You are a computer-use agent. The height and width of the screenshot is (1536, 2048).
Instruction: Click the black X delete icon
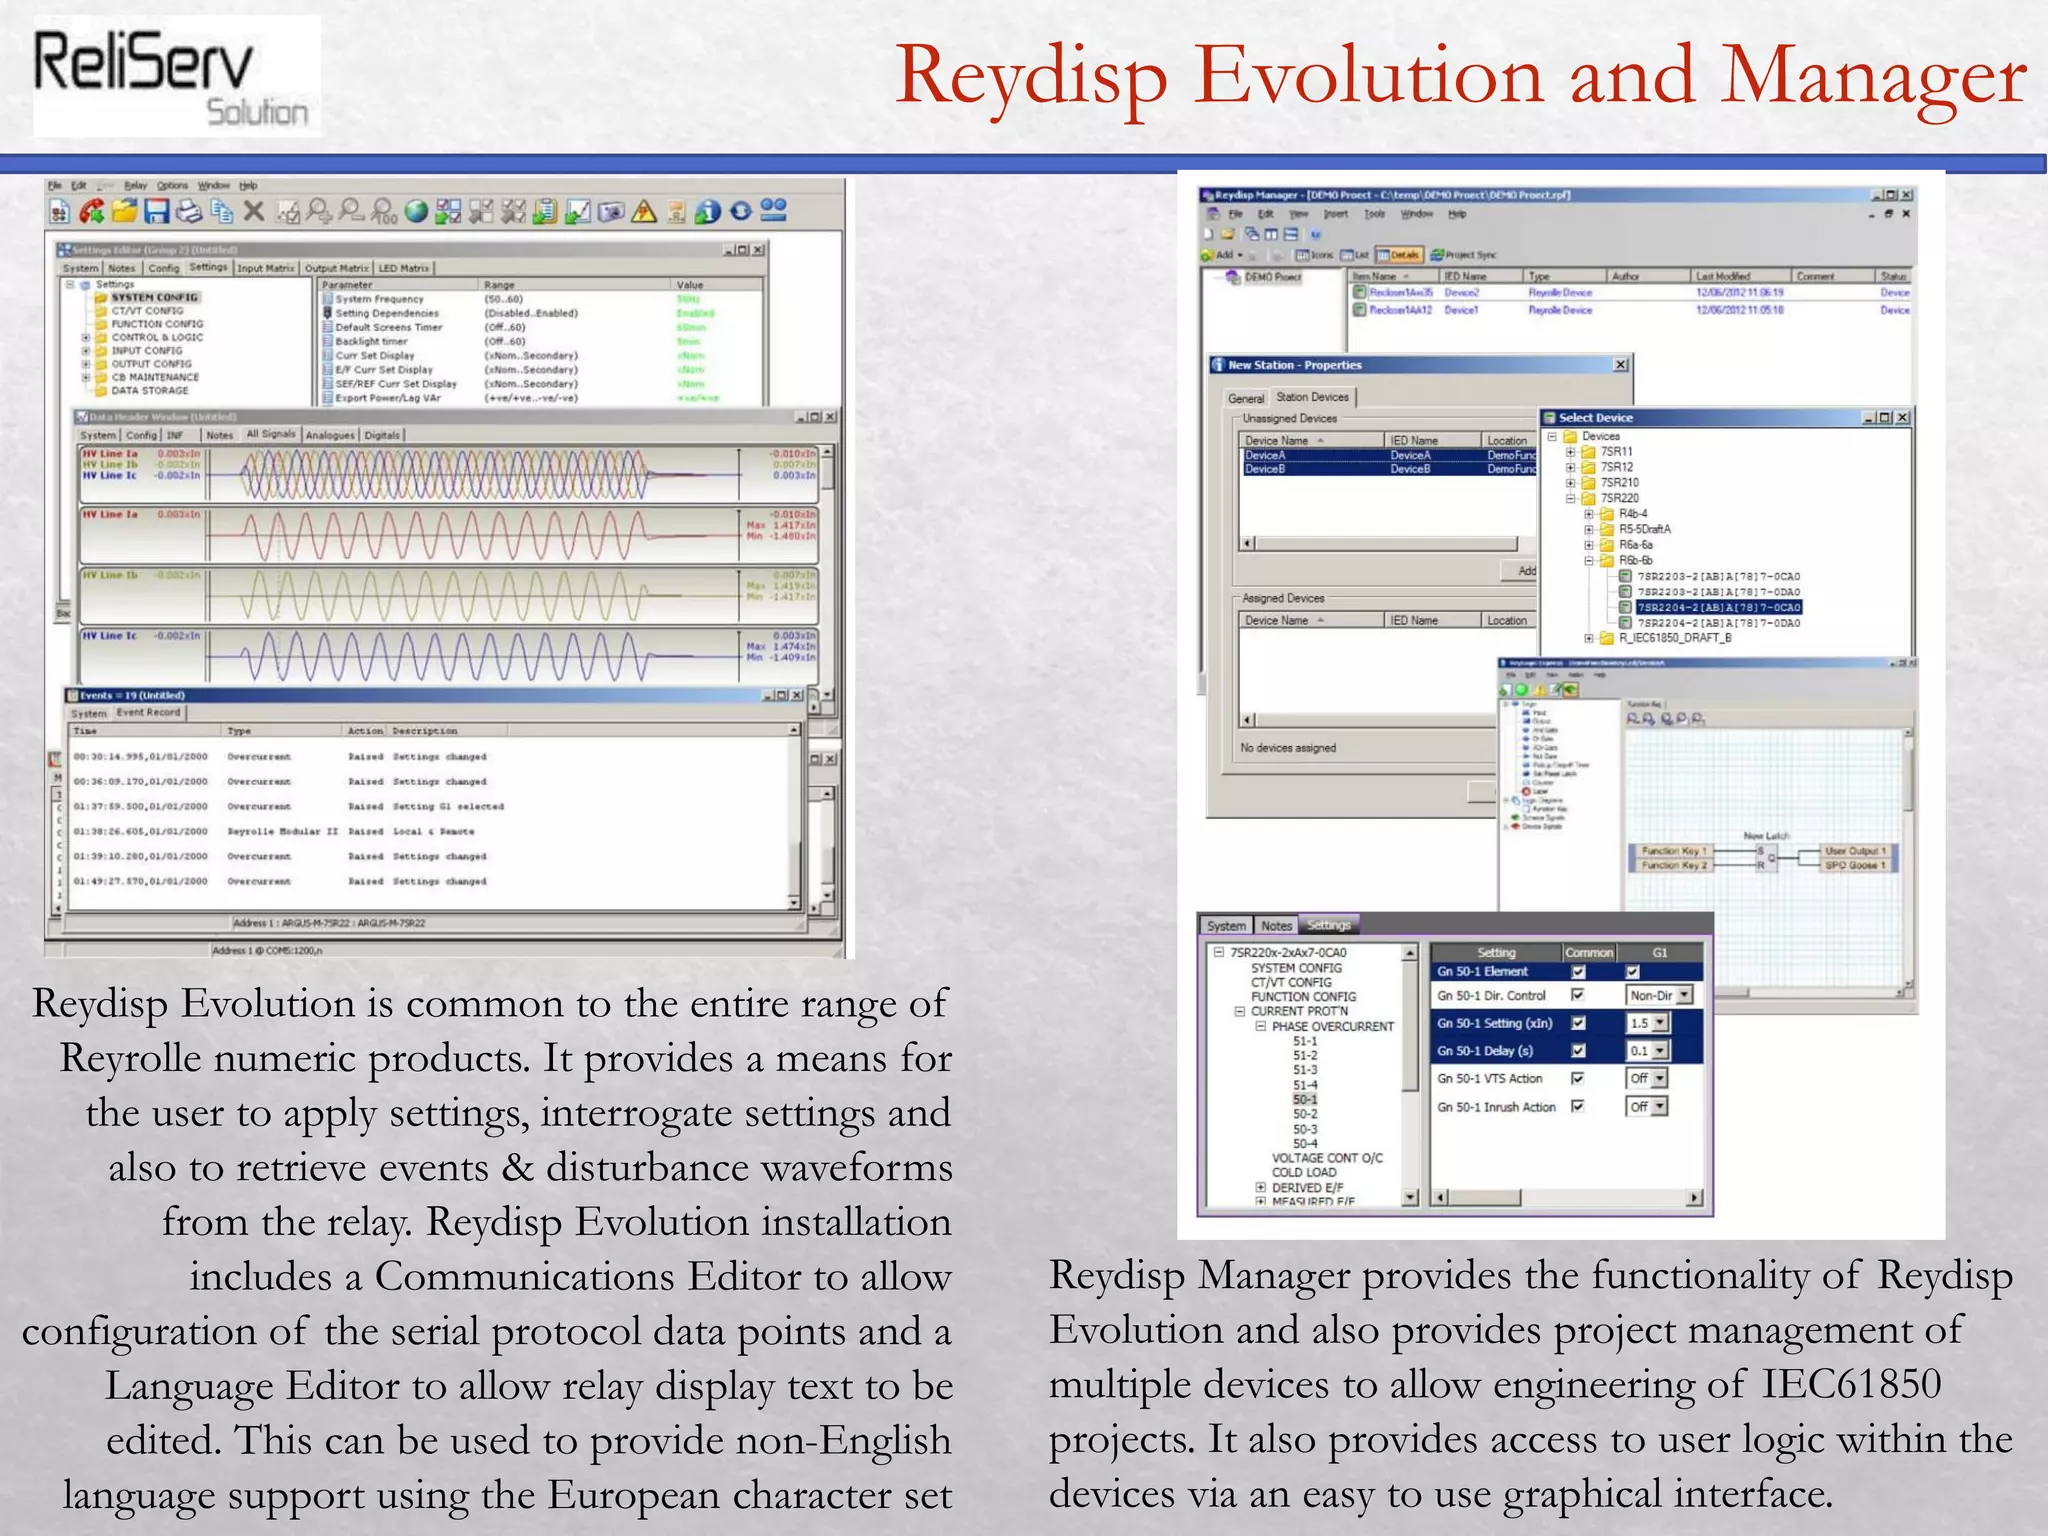pyautogui.click(x=254, y=211)
